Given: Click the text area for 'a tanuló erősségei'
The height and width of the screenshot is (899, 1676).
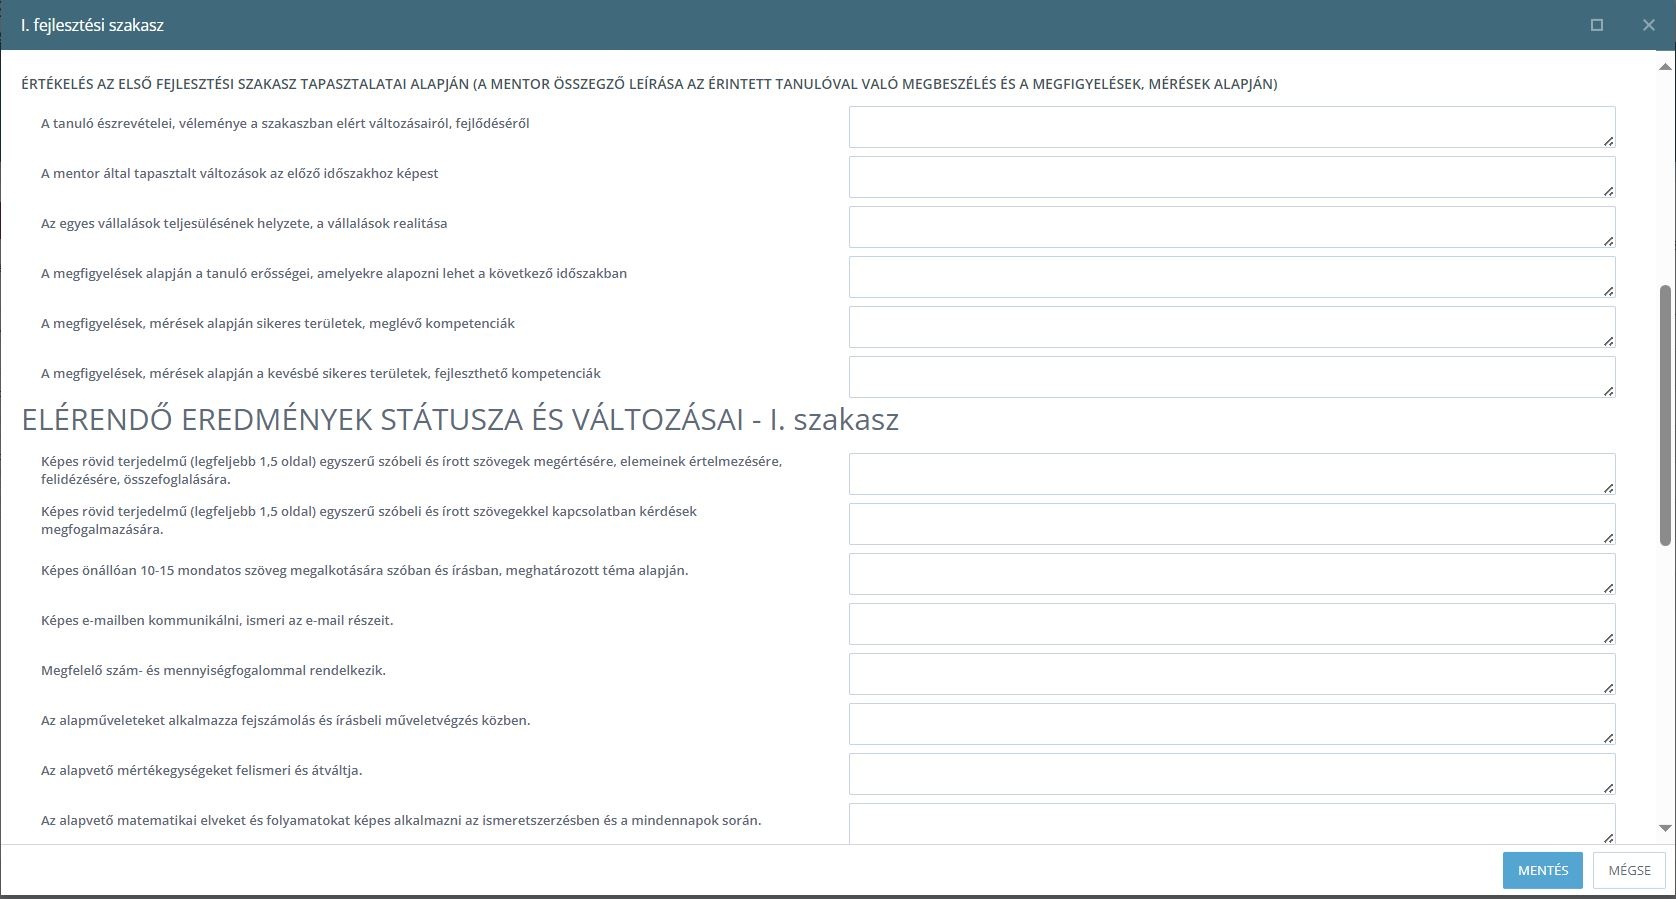Looking at the screenshot, I should tap(1232, 277).
